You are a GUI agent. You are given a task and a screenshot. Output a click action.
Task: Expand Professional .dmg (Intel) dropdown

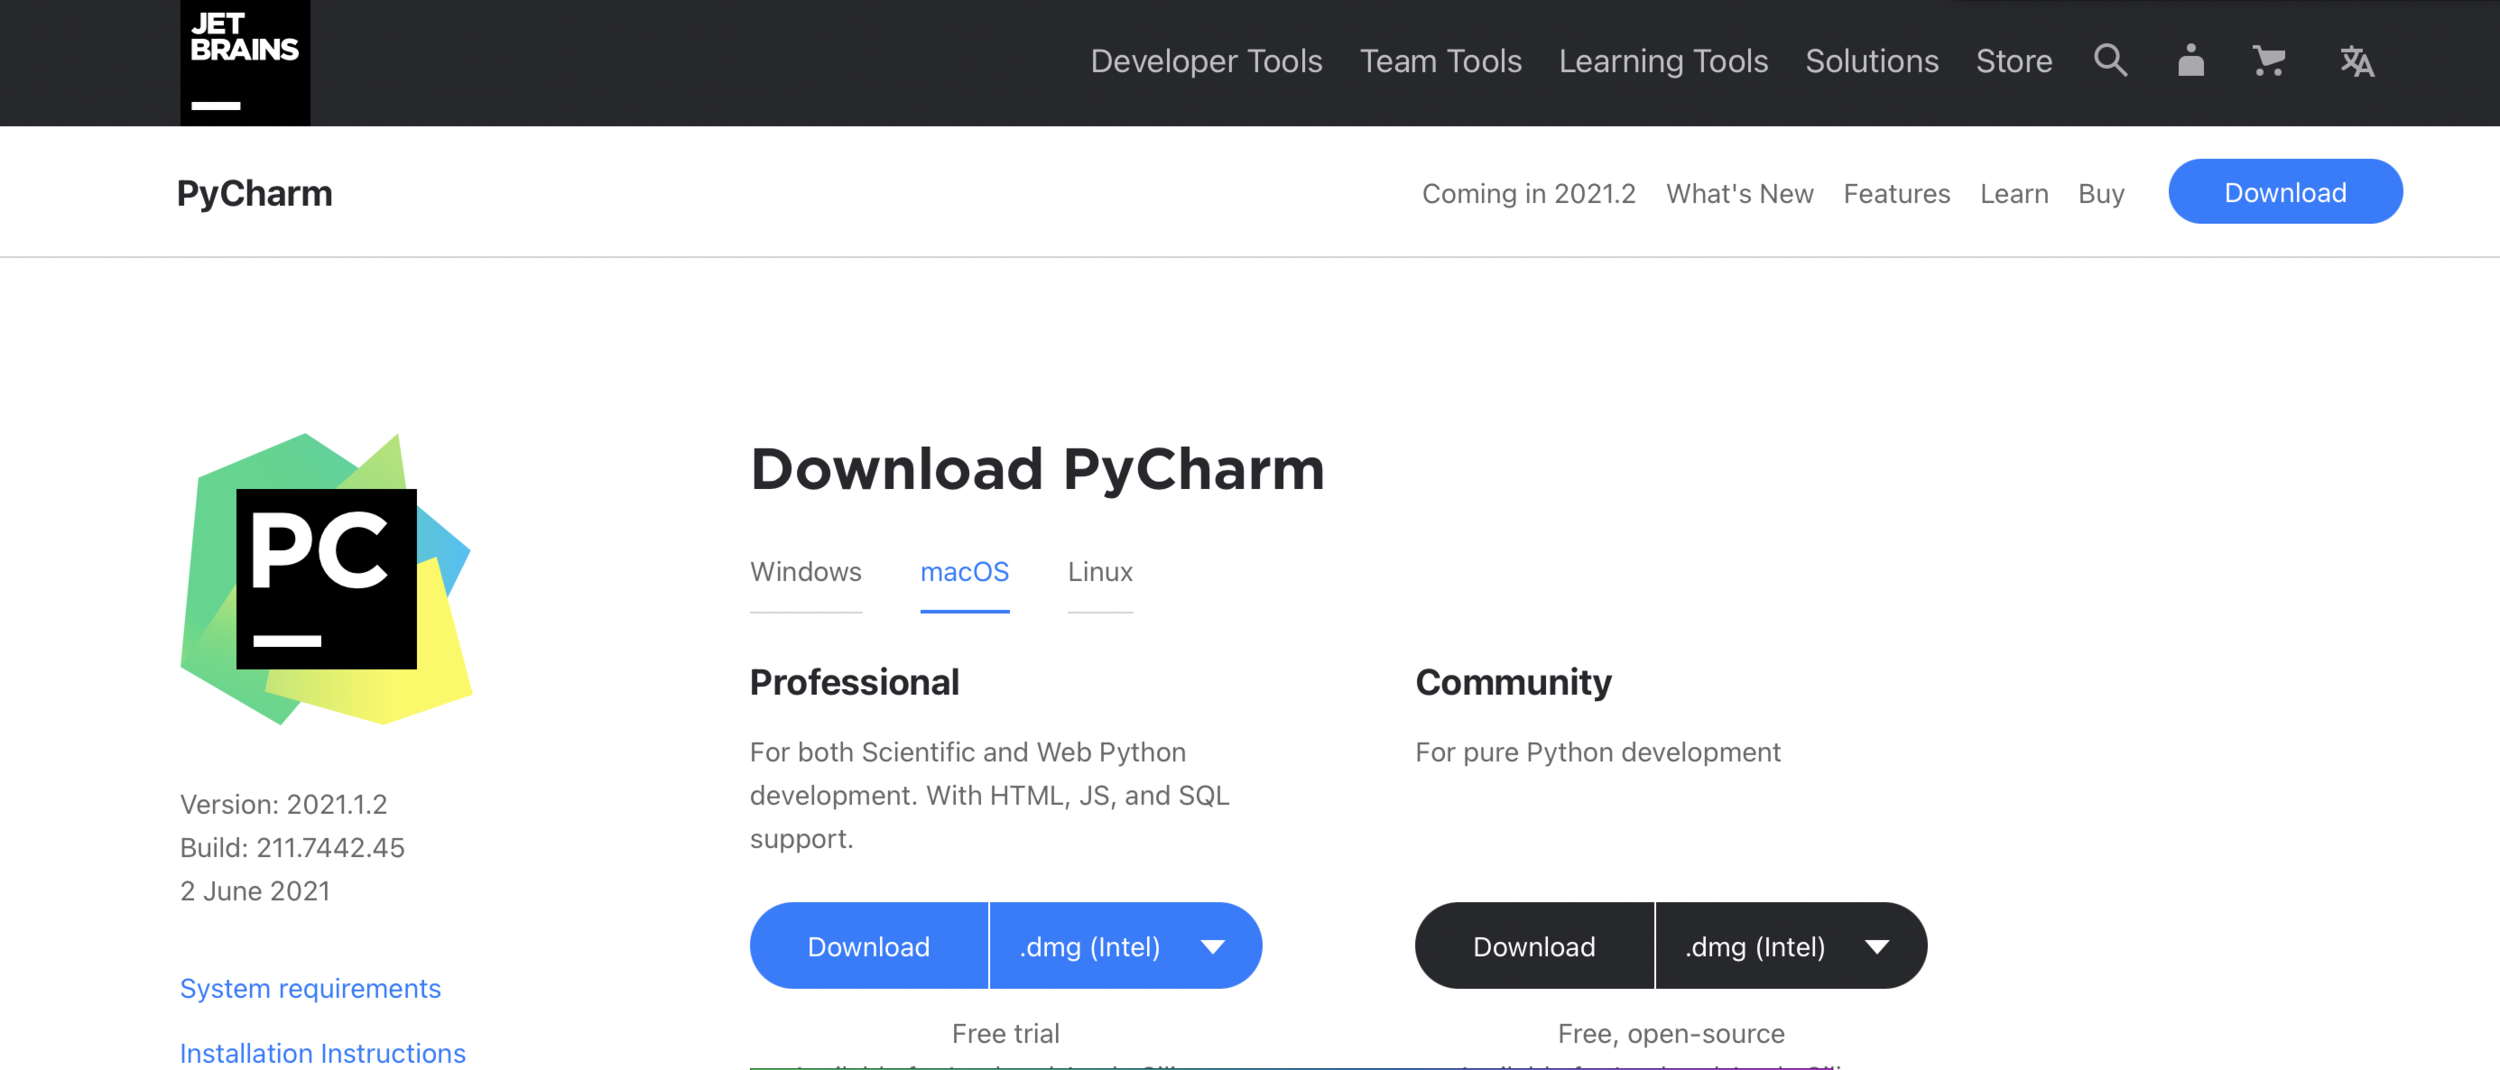pyautogui.click(x=1126, y=946)
